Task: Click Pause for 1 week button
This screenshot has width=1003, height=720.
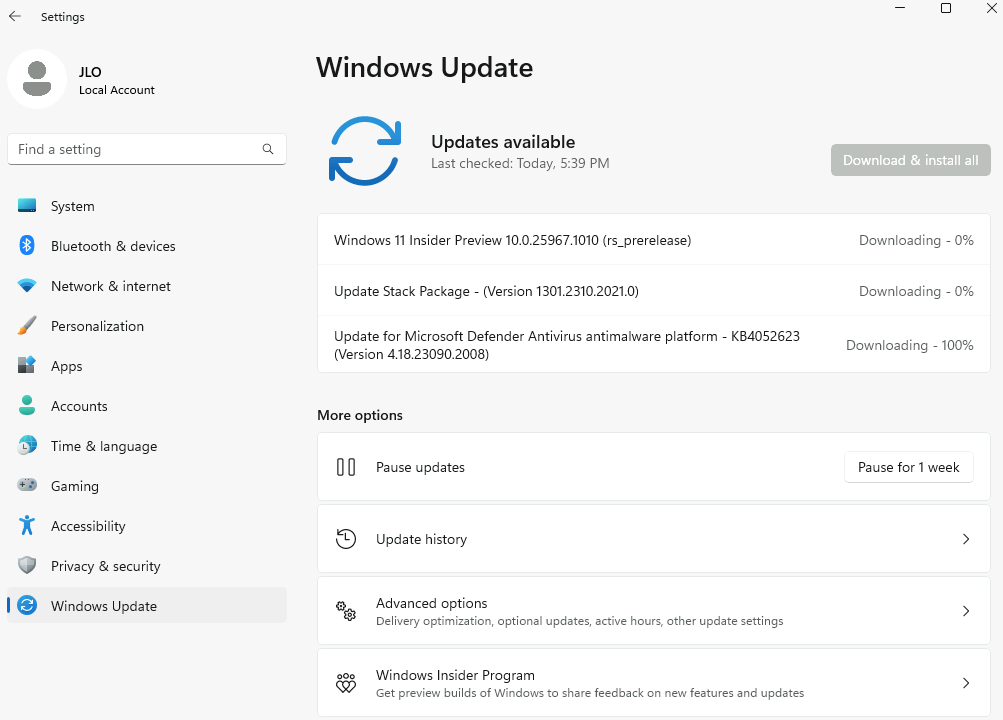Action: coord(908,467)
